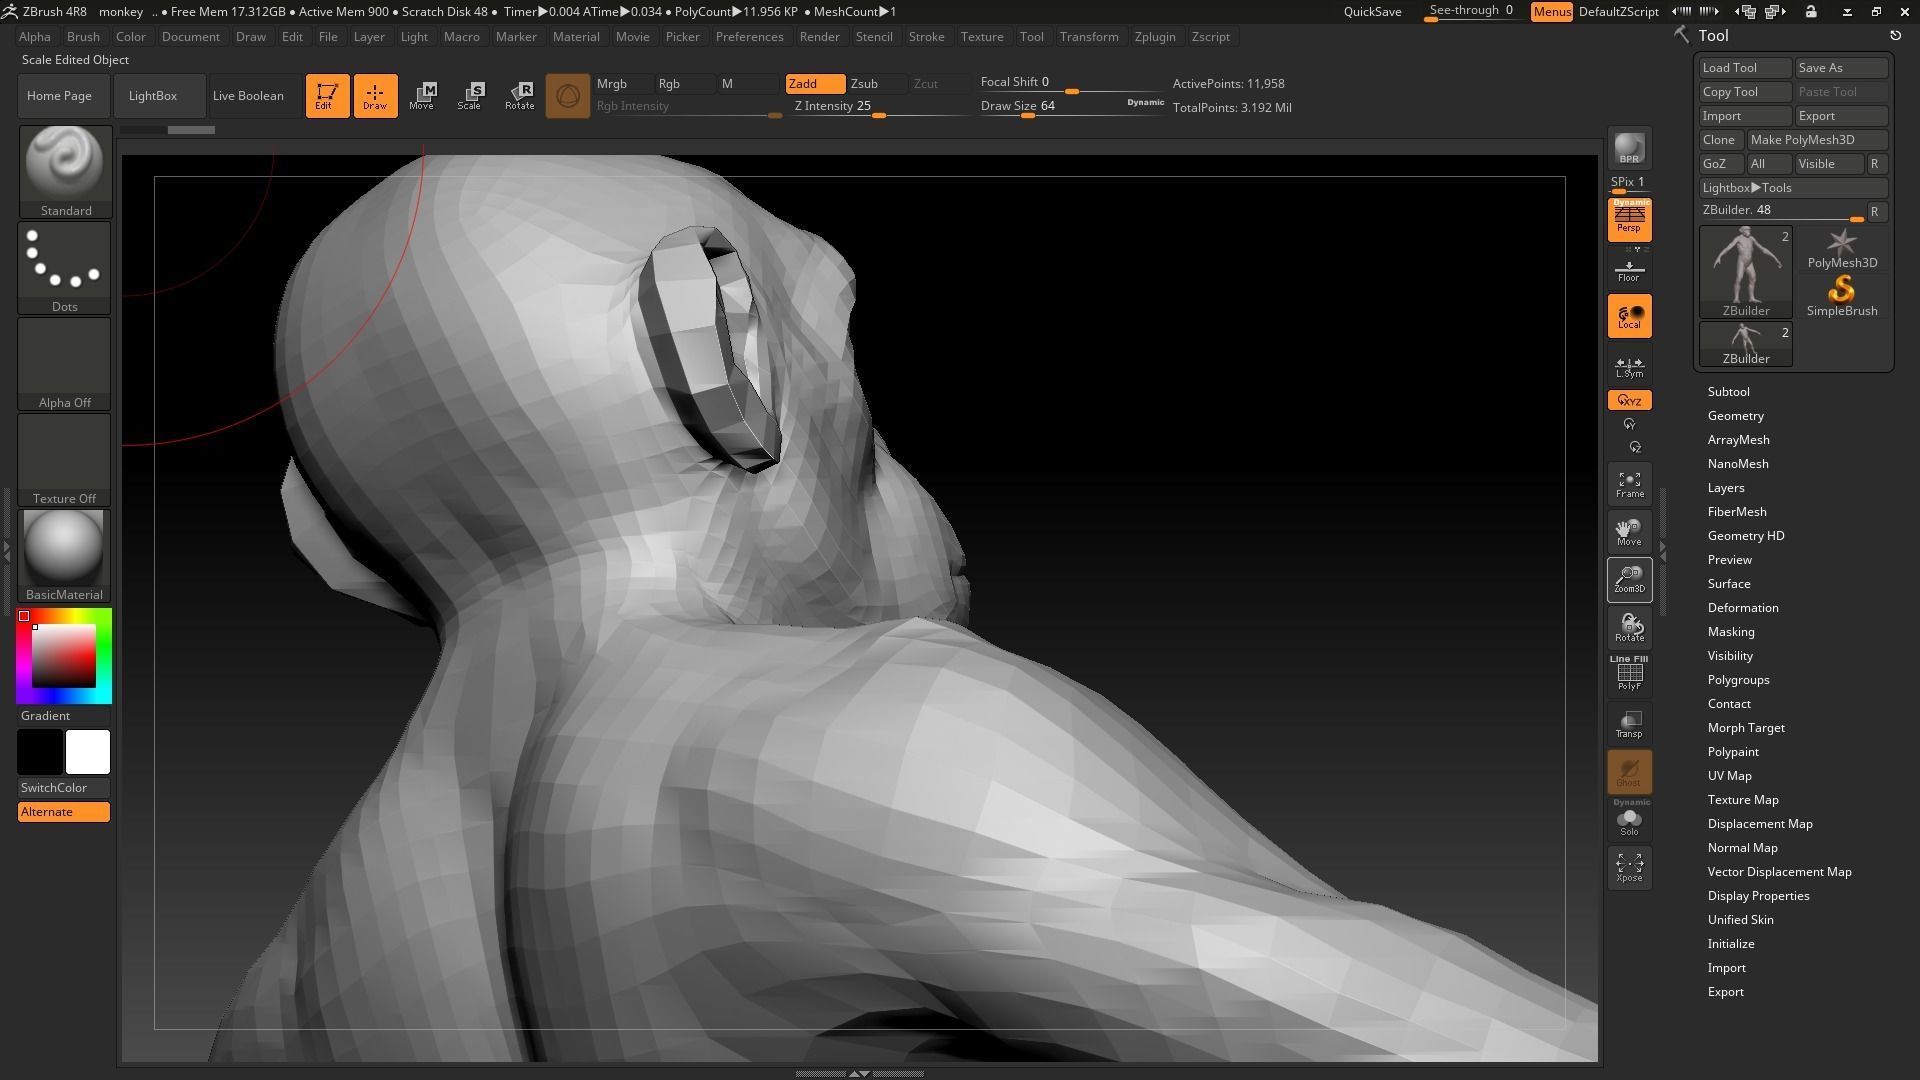Expand the FiberMesh section
1920x1080 pixels.
click(x=1736, y=512)
